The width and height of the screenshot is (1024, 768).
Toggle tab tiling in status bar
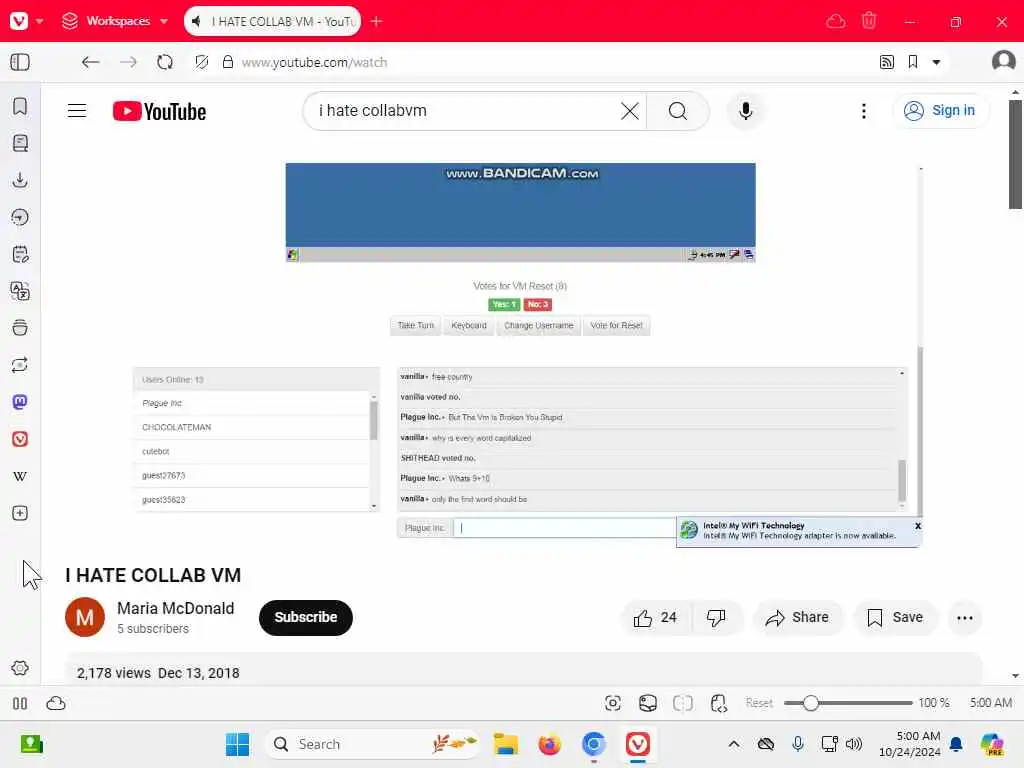[682, 703]
